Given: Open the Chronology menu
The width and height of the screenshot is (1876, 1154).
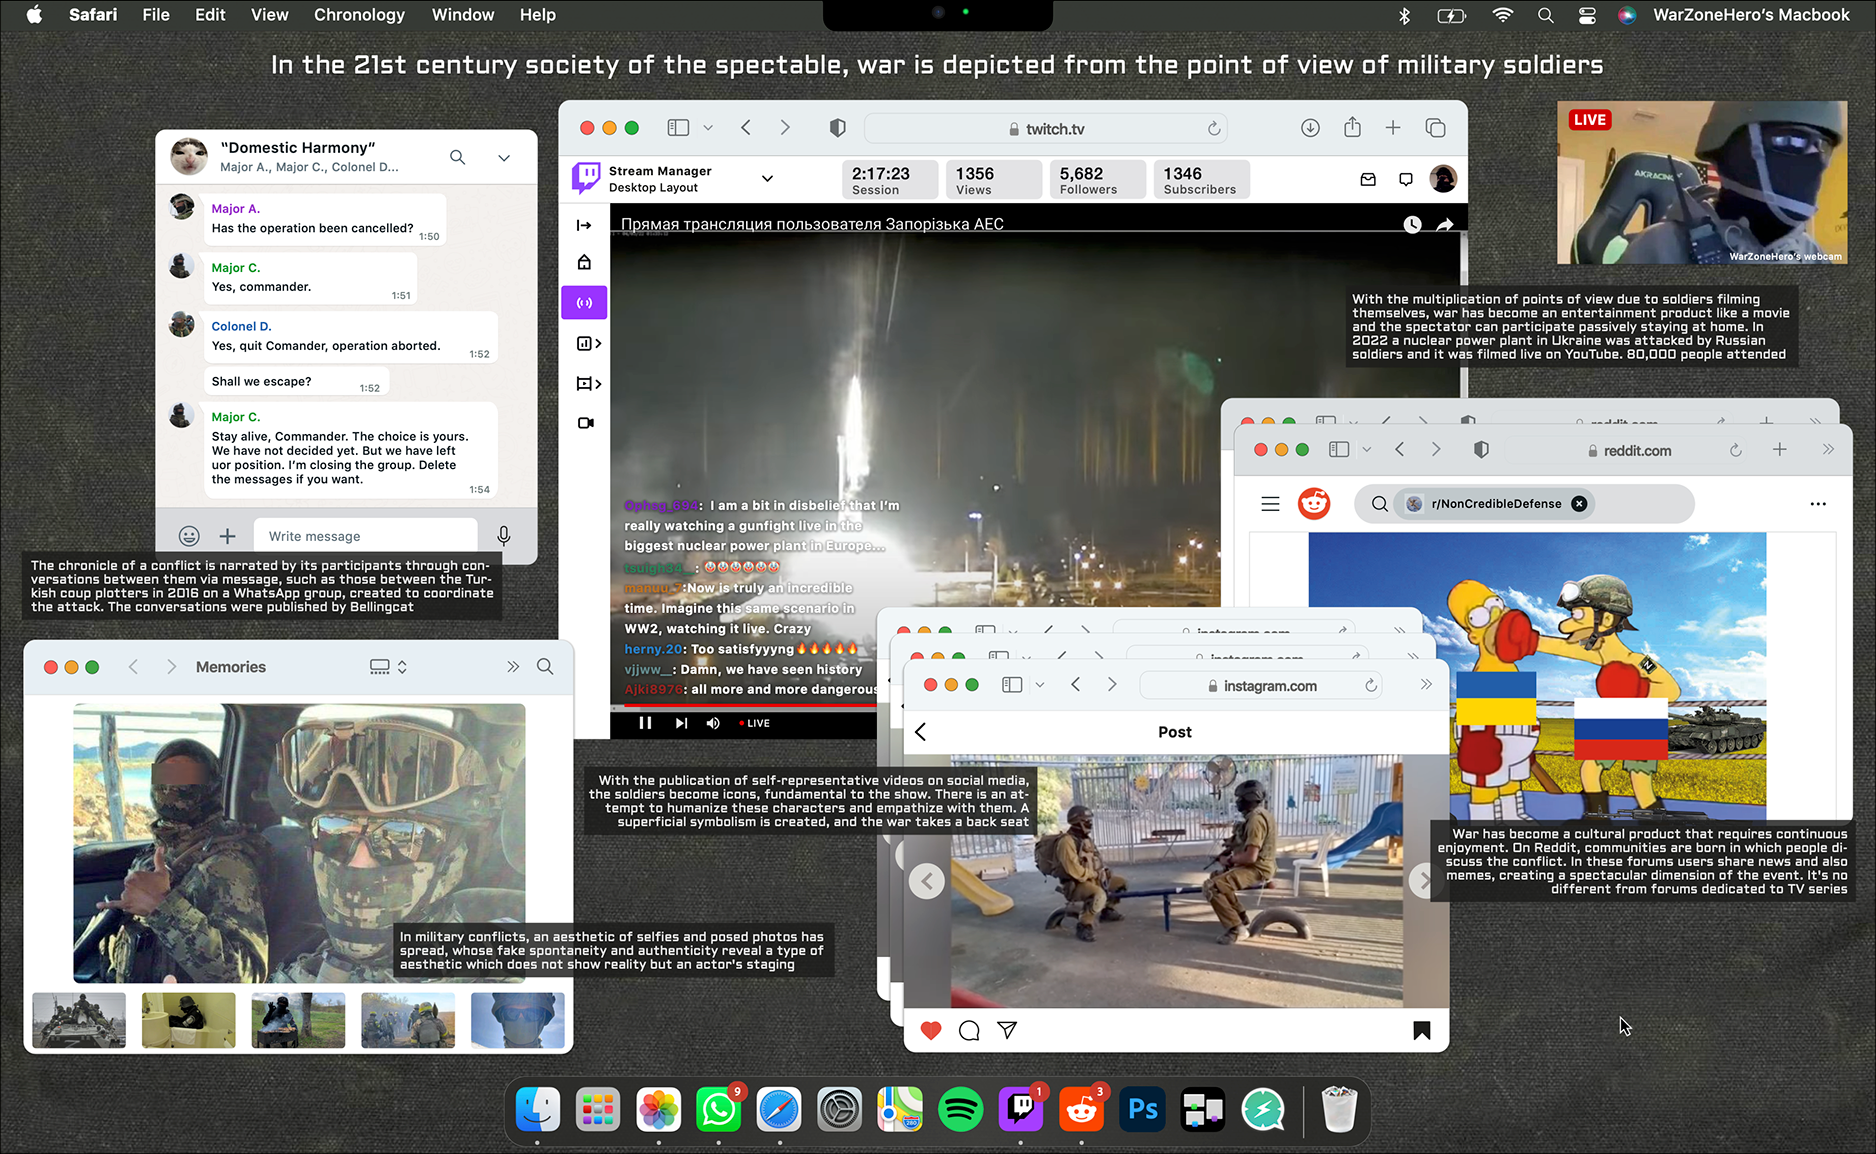Looking at the screenshot, I should click(359, 15).
